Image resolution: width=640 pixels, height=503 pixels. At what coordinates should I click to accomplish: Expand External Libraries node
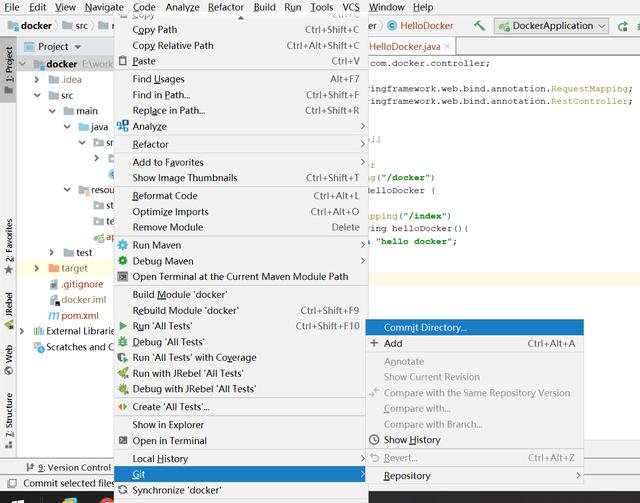coord(22,331)
